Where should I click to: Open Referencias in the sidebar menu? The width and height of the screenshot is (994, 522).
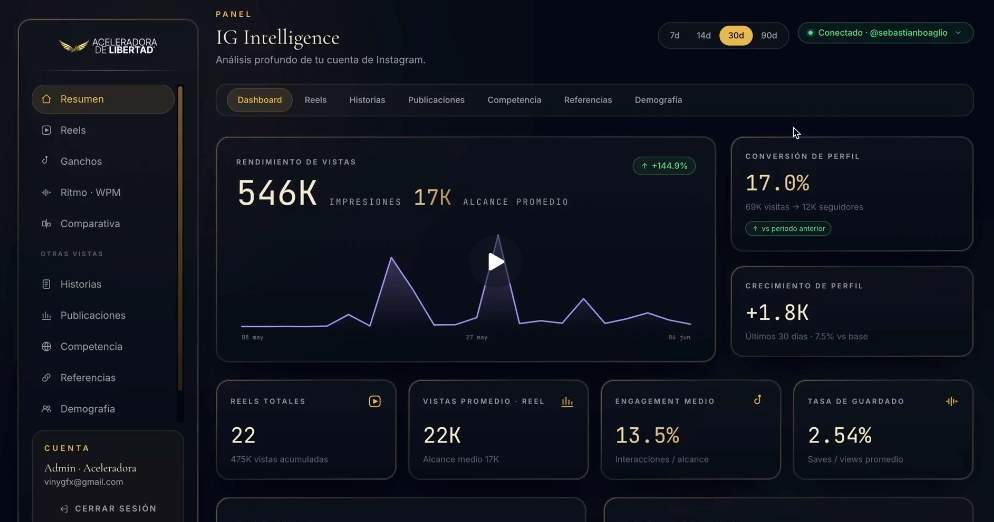click(x=103, y=377)
